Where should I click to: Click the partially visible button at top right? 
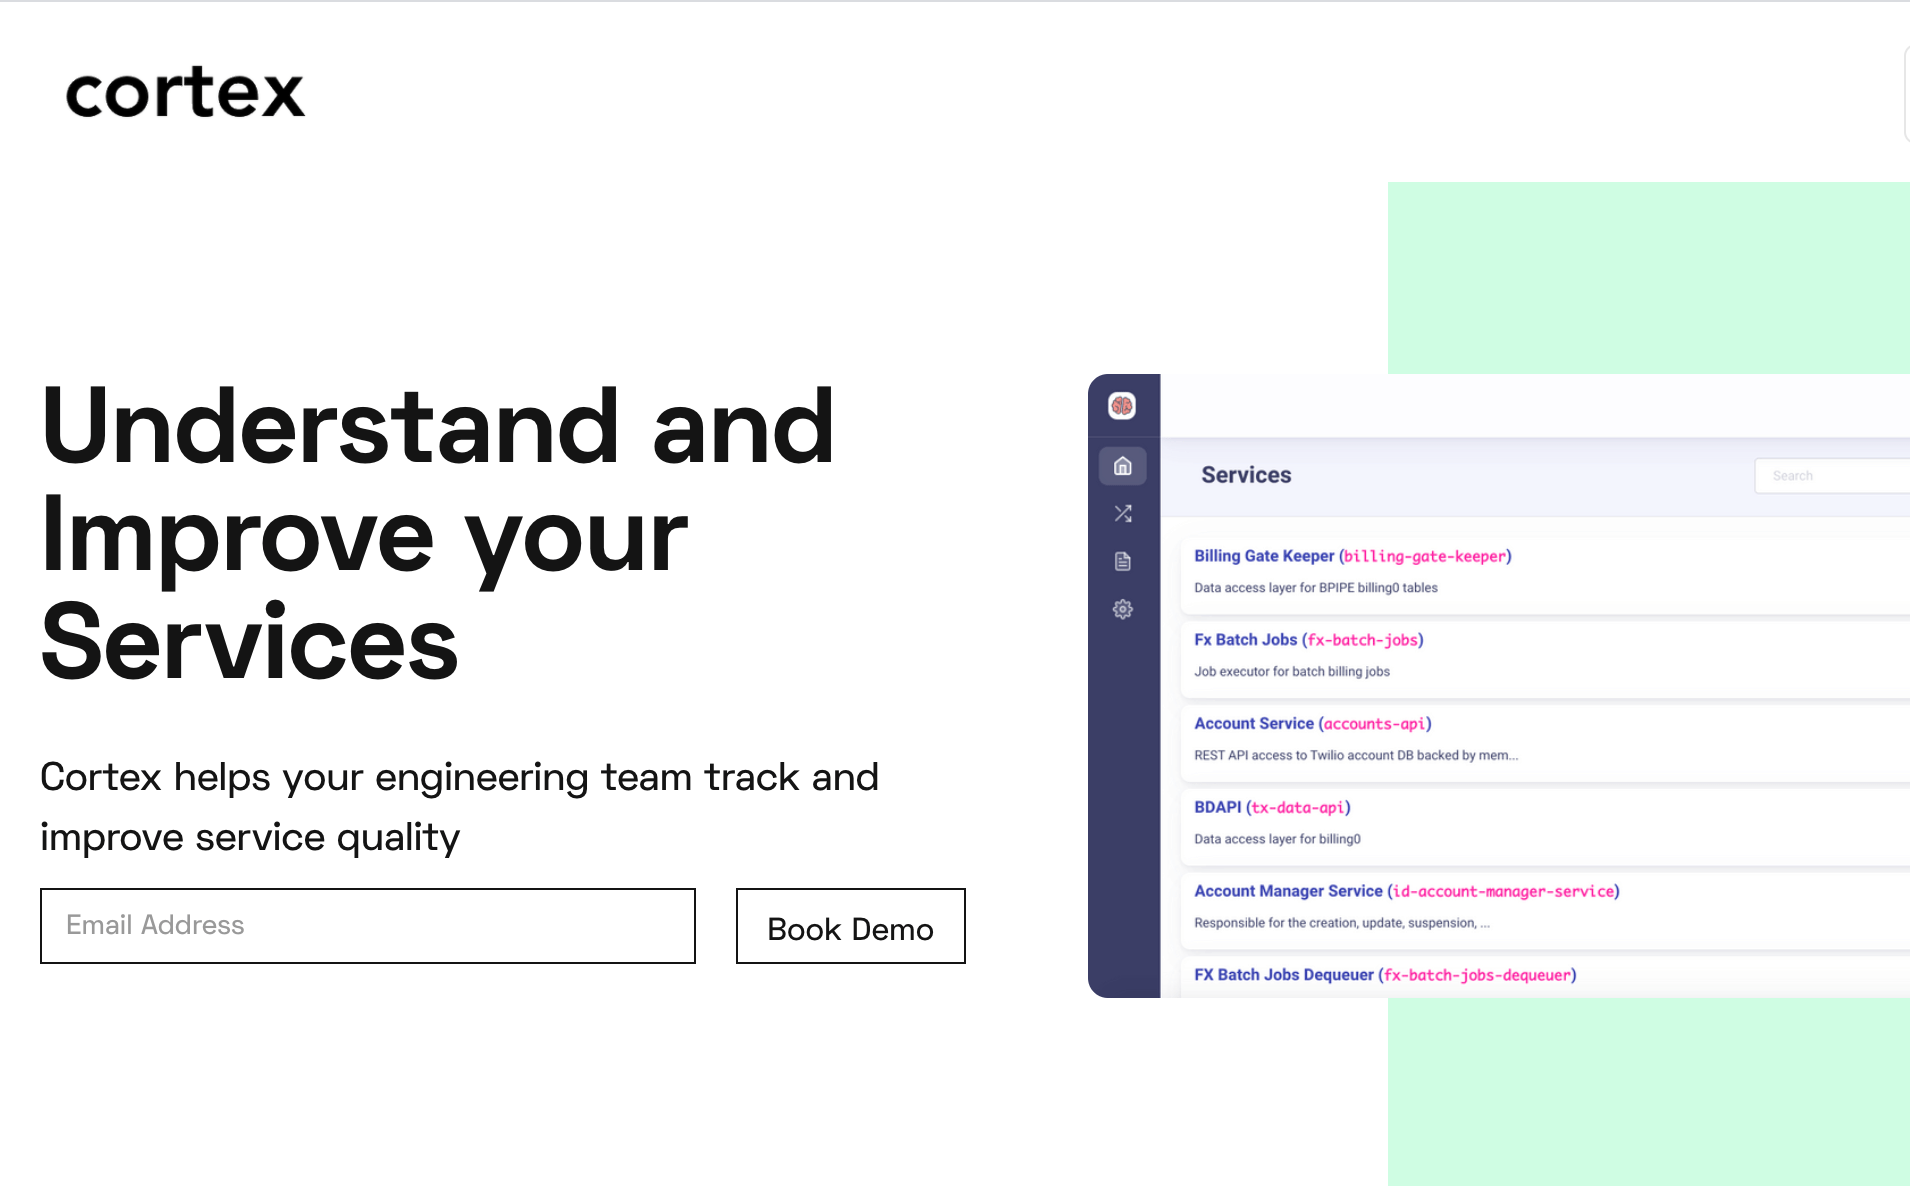(x=1906, y=92)
